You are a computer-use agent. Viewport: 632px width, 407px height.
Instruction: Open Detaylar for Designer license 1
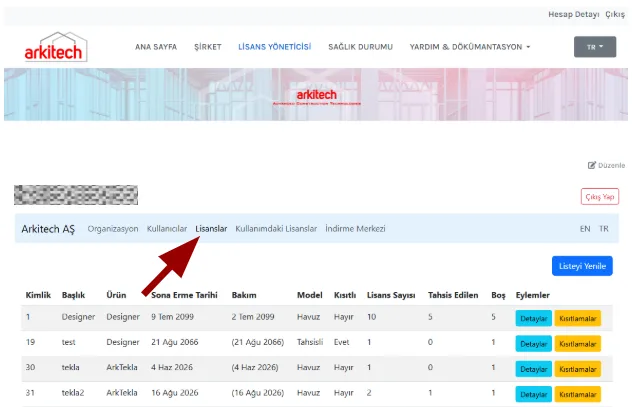(x=533, y=318)
